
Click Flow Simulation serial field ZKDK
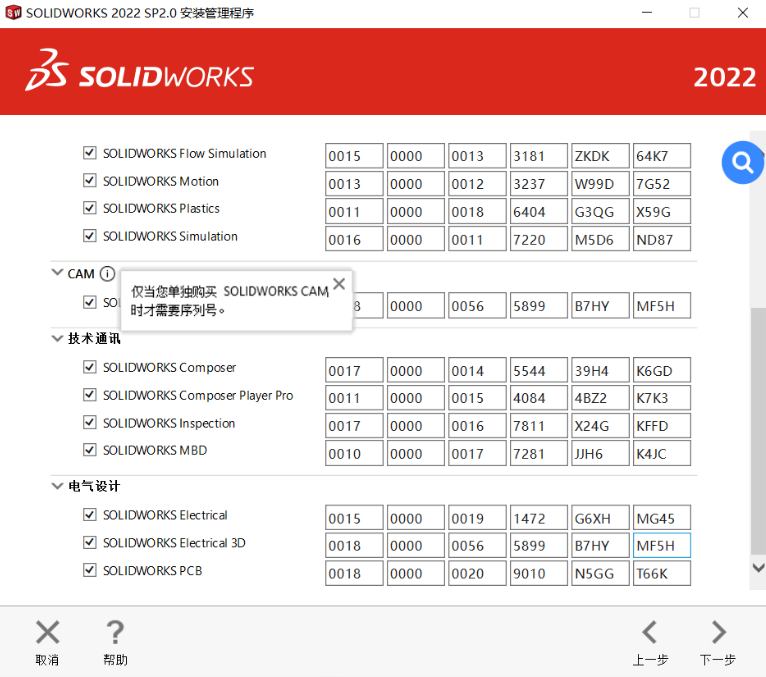[600, 156]
